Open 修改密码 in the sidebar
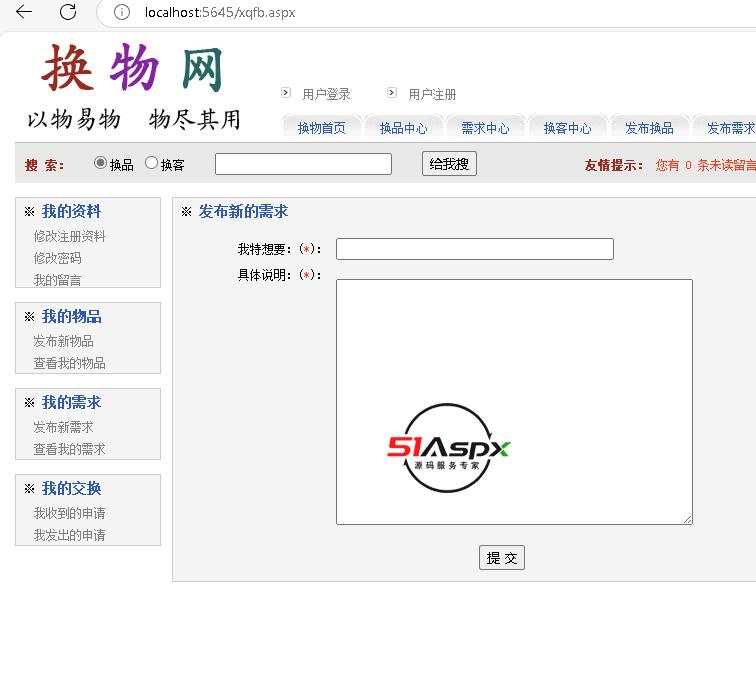756x696 pixels. click(57, 258)
